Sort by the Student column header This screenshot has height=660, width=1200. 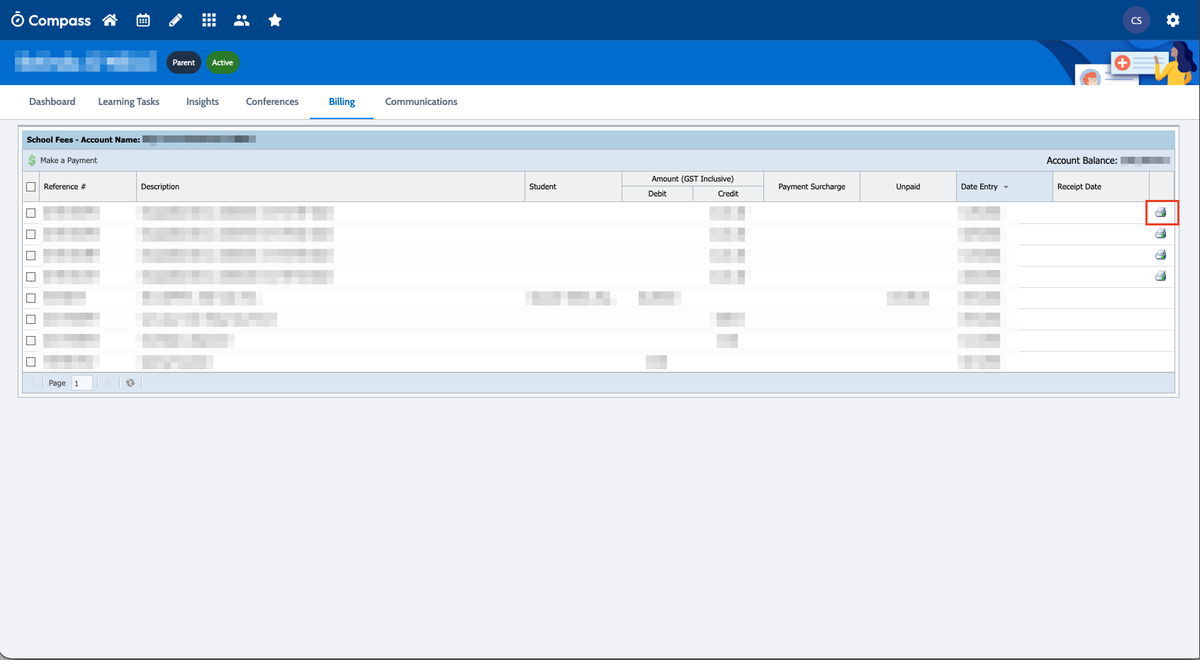[573, 187]
